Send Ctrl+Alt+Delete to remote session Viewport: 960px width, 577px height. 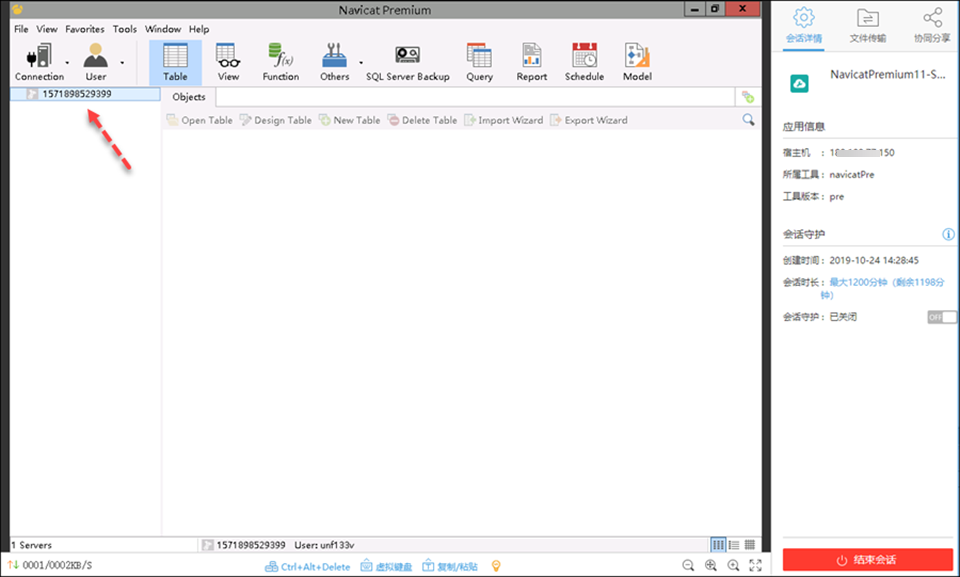click(308, 566)
